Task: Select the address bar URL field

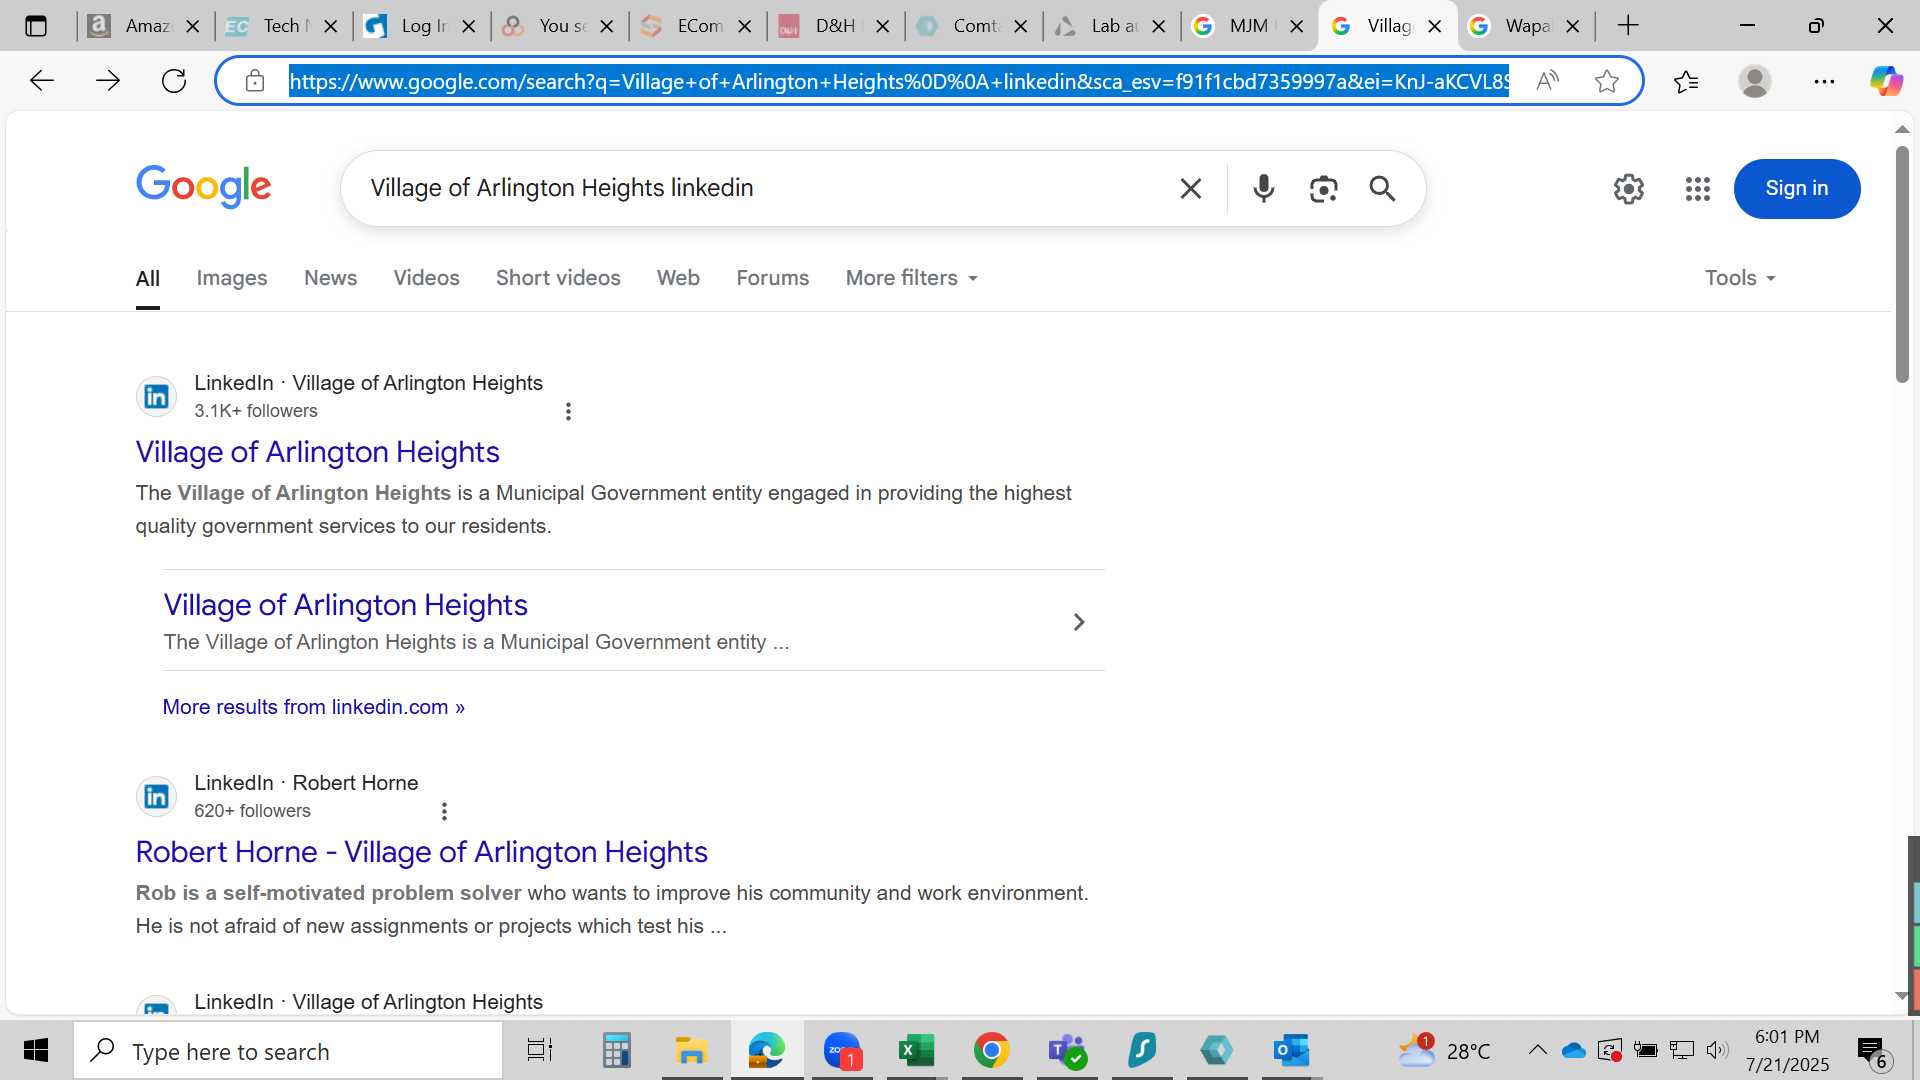Action: (x=898, y=81)
